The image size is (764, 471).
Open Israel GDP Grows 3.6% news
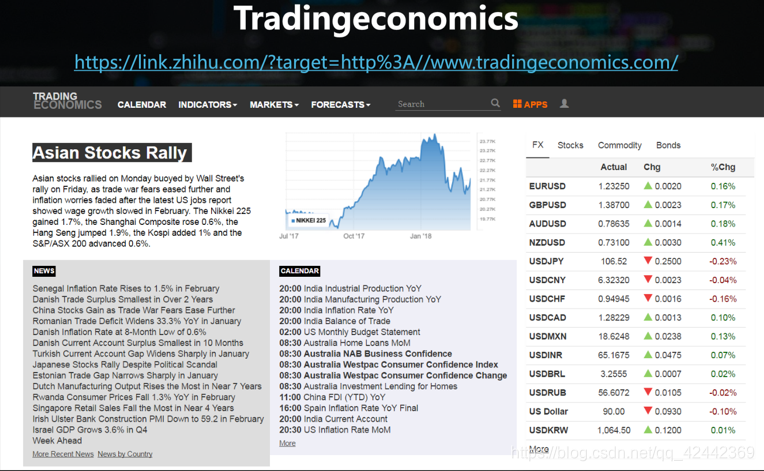pyautogui.click(x=90, y=430)
